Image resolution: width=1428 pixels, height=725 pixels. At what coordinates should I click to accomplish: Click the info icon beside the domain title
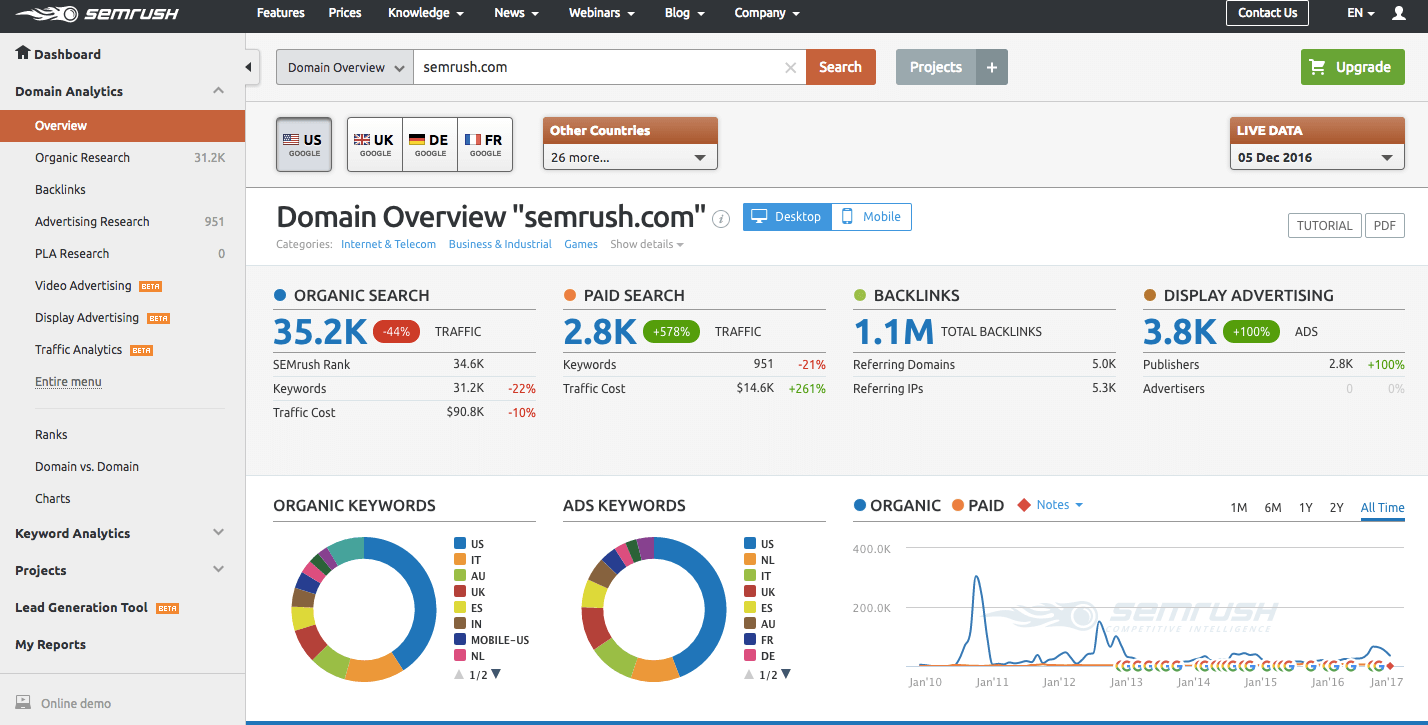coord(721,218)
